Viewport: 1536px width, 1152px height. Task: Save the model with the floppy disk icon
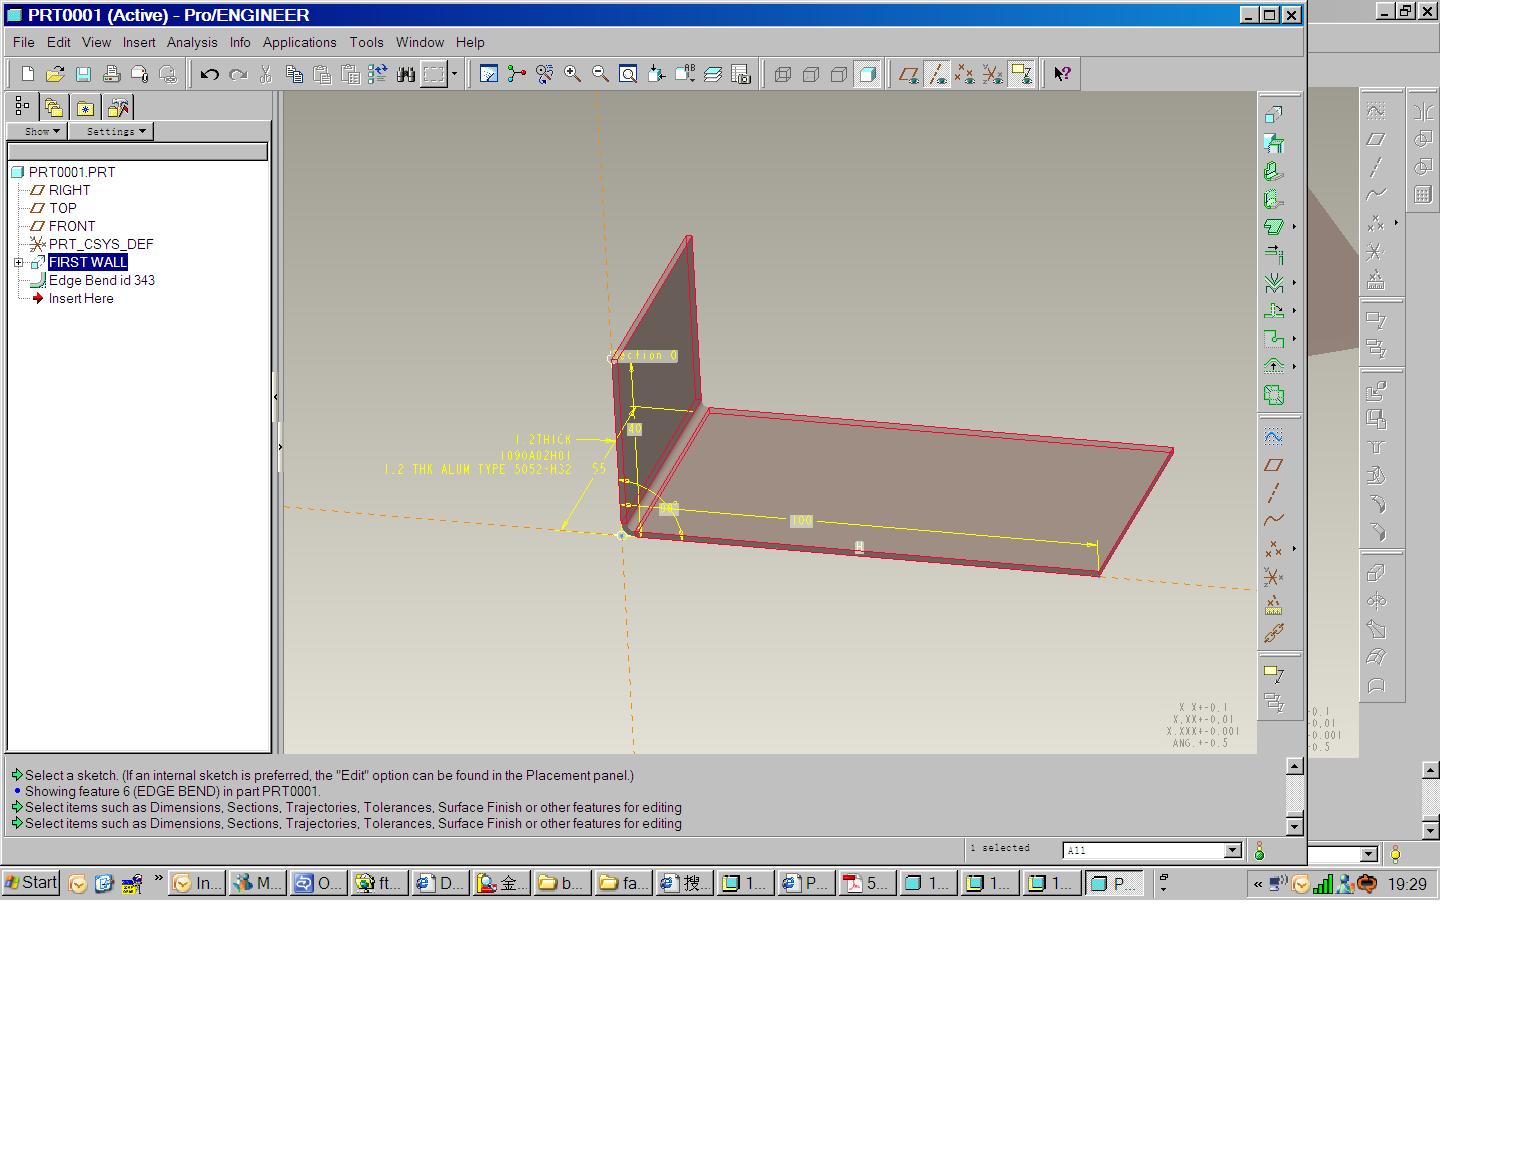84,74
